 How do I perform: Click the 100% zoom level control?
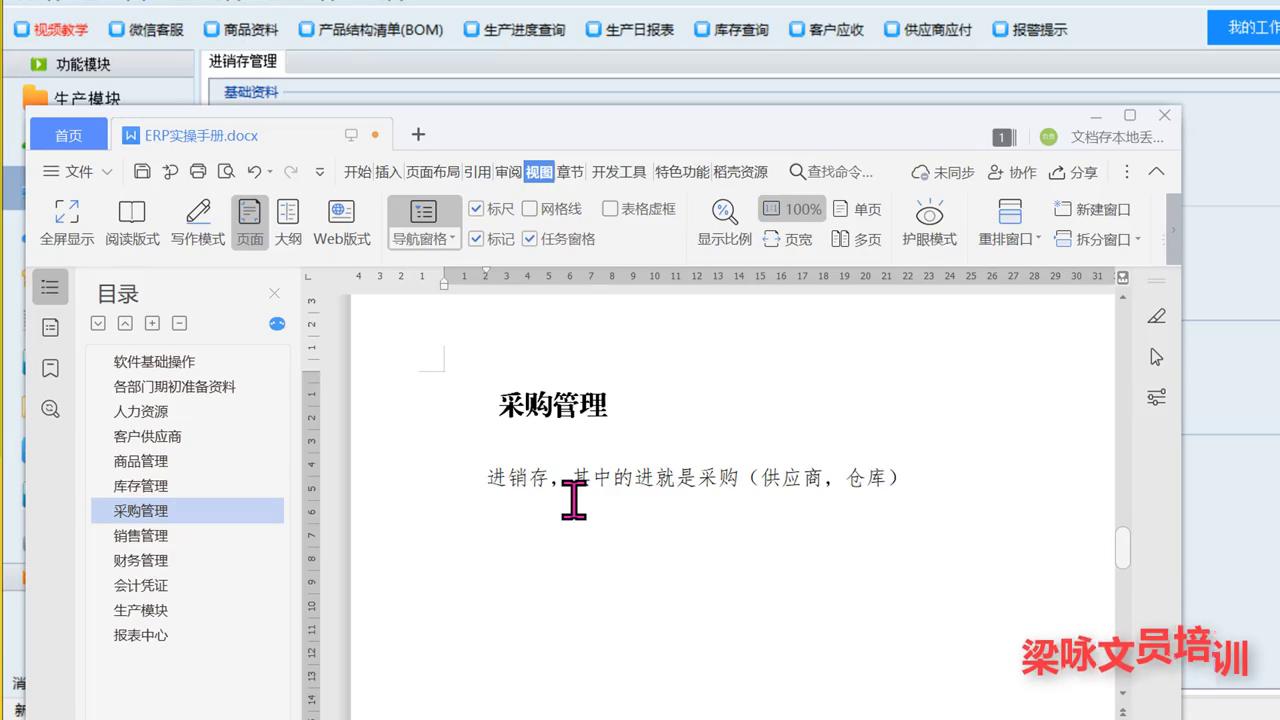click(x=791, y=208)
